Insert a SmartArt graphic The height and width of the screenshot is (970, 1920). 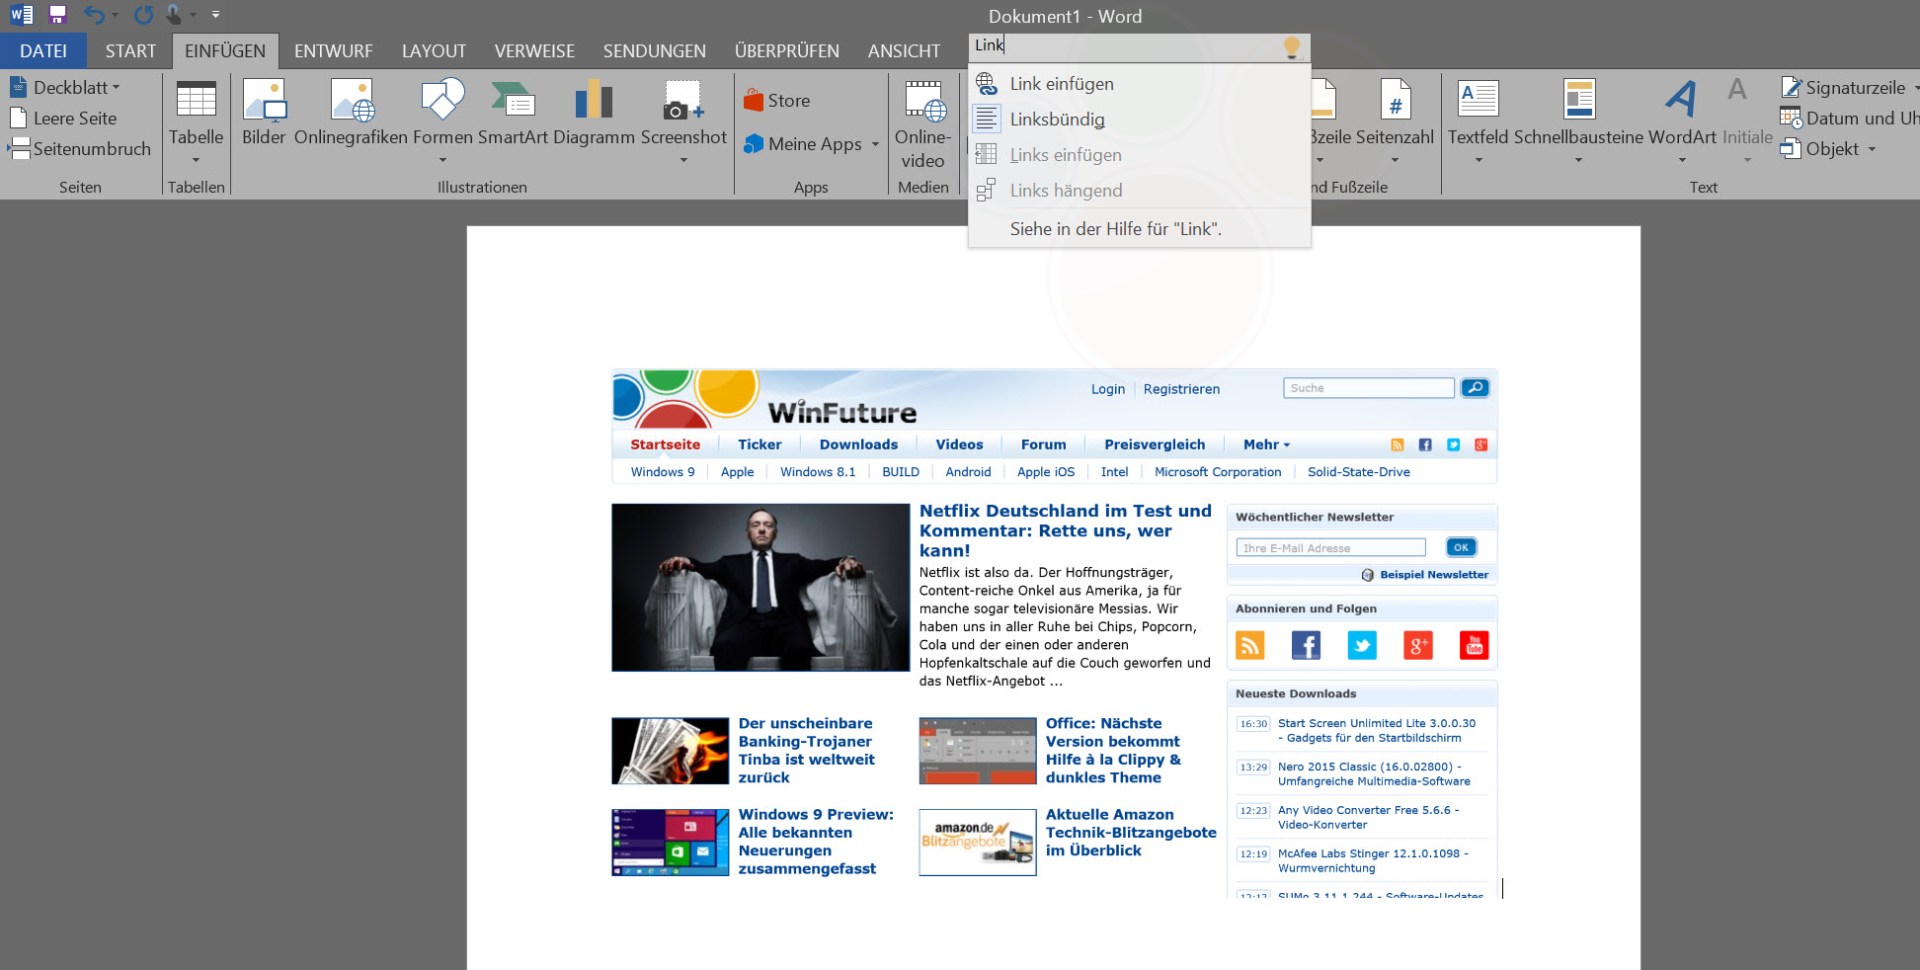coord(513,112)
